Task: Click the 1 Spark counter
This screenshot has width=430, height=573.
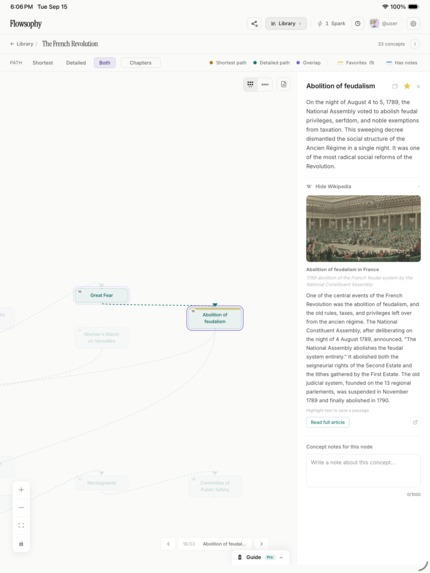Action: (x=331, y=24)
